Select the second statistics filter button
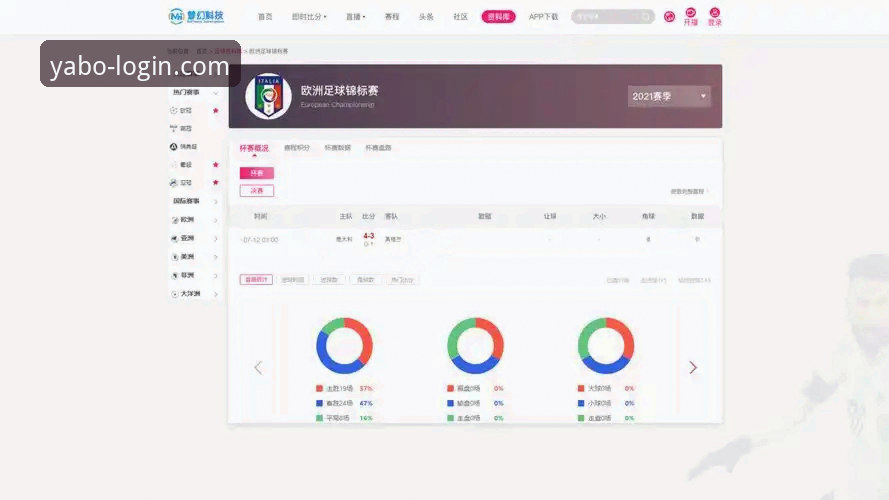The width and height of the screenshot is (889, 500). pyautogui.click(x=293, y=280)
